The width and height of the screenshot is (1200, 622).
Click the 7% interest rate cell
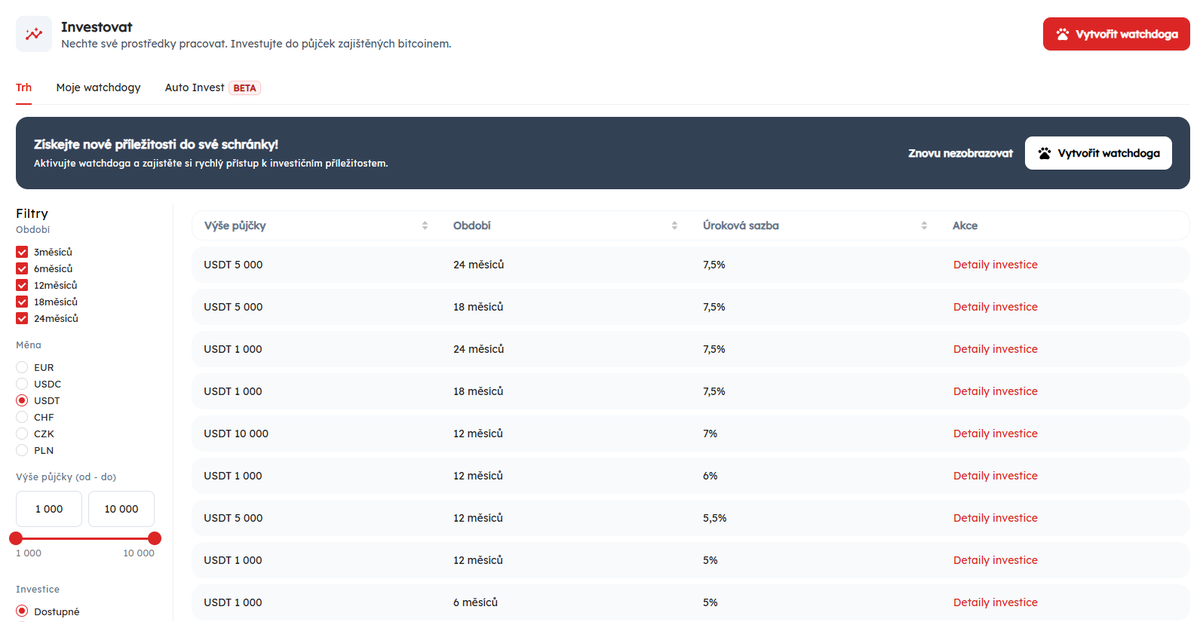(710, 434)
